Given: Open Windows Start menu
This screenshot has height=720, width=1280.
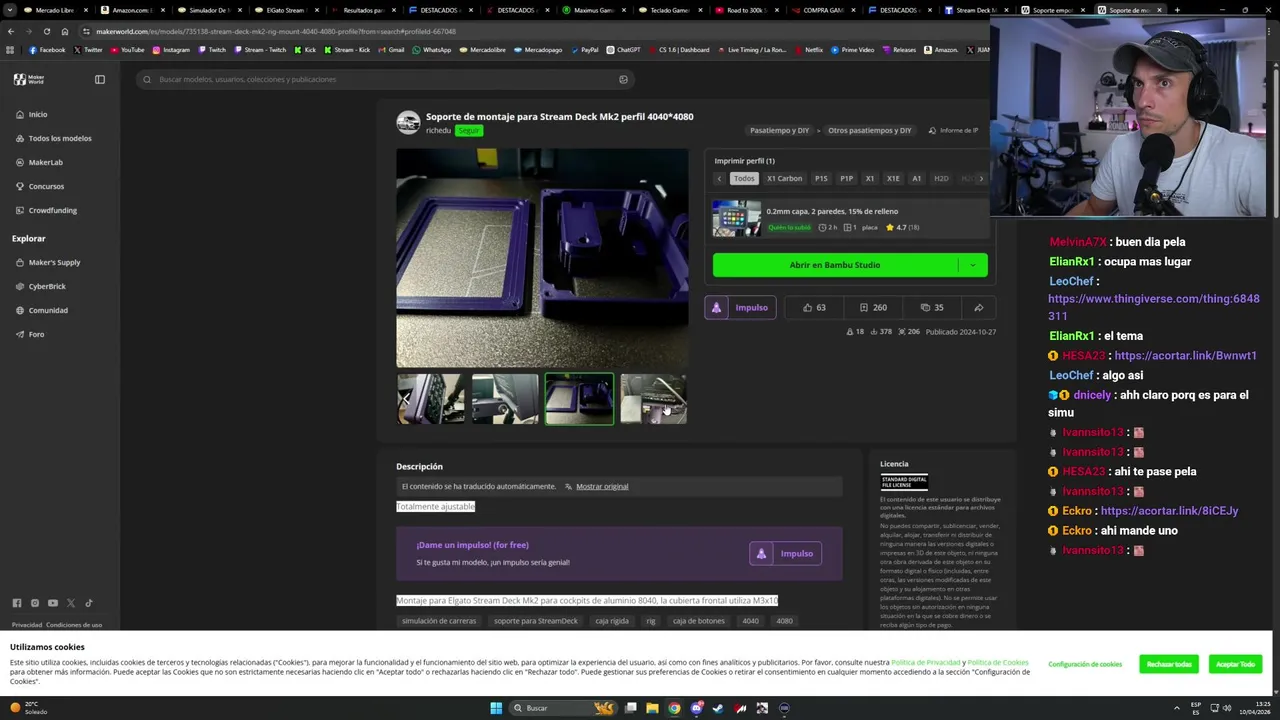Looking at the screenshot, I should (496, 708).
